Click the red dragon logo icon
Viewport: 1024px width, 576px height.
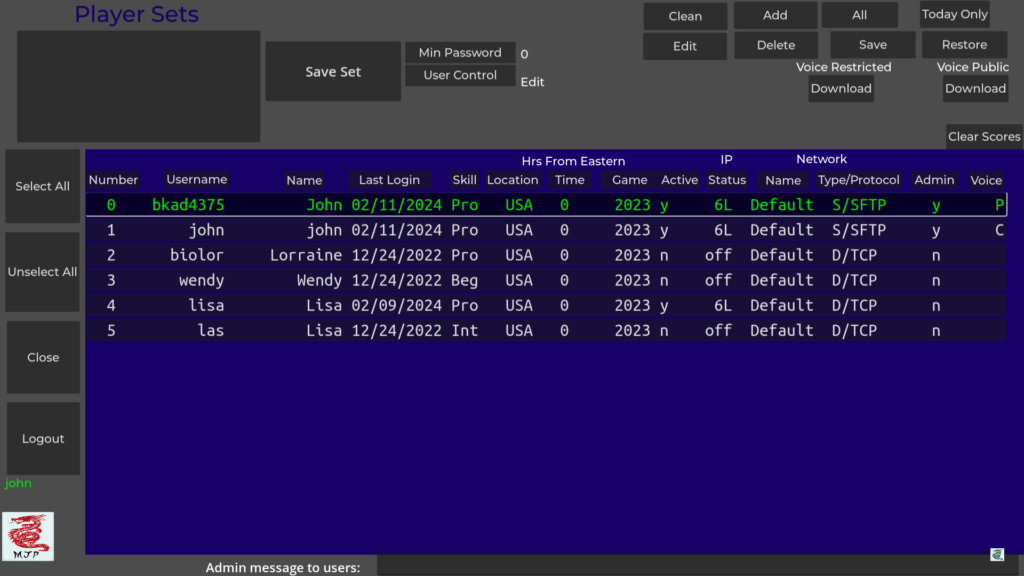tap(28, 536)
